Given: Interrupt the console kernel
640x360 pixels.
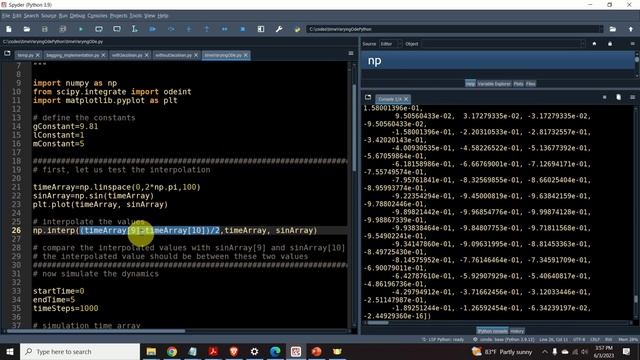Looking at the screenshot, I should 604,97.
